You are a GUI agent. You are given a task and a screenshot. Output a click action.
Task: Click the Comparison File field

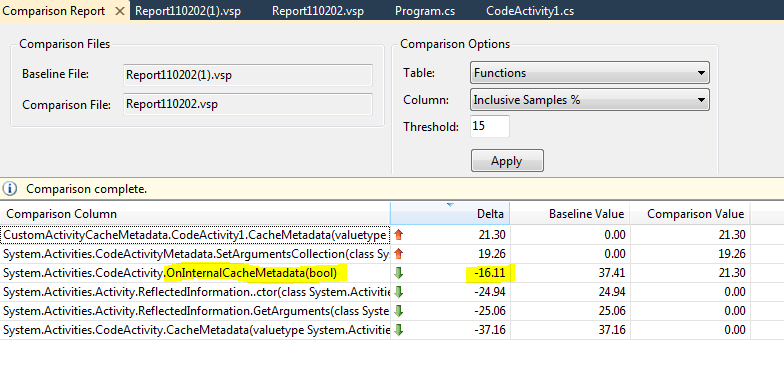248,104
